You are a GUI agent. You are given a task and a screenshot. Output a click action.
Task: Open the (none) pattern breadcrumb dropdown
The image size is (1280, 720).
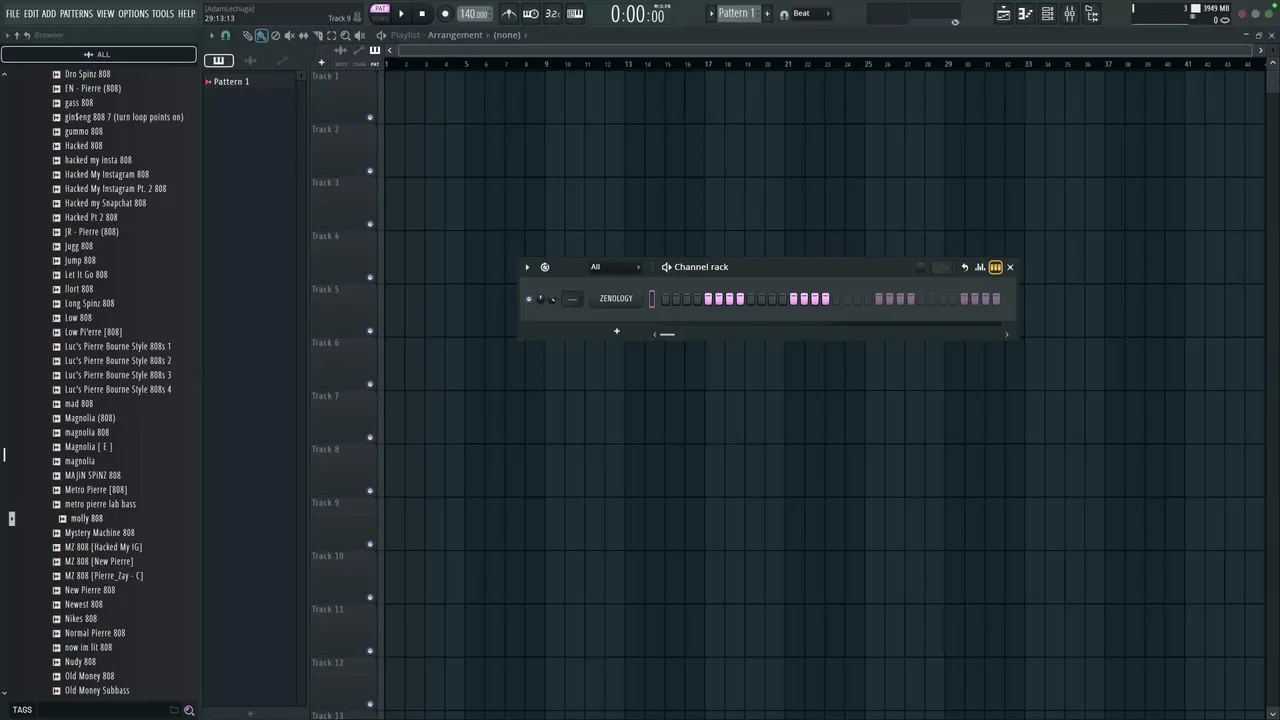point(507,35)
